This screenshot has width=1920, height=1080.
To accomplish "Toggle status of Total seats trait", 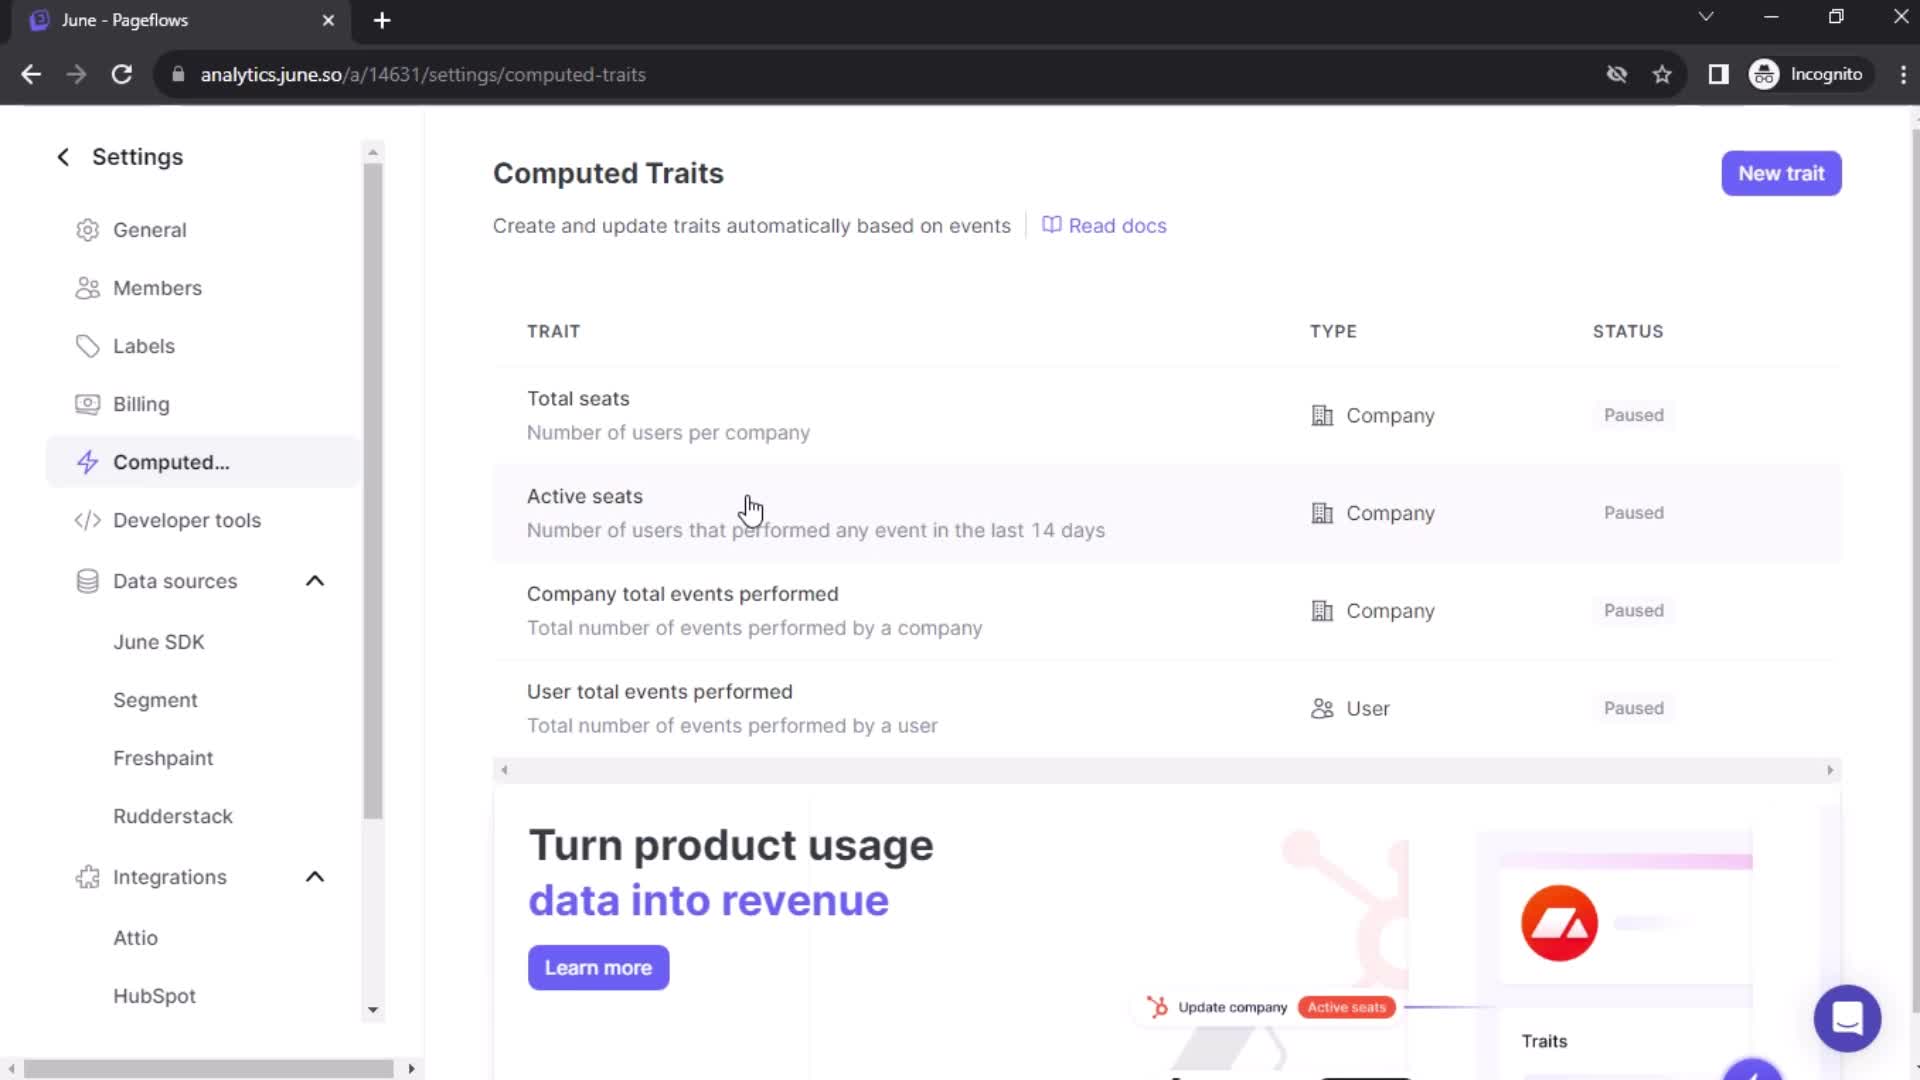I will [1633, 414].
